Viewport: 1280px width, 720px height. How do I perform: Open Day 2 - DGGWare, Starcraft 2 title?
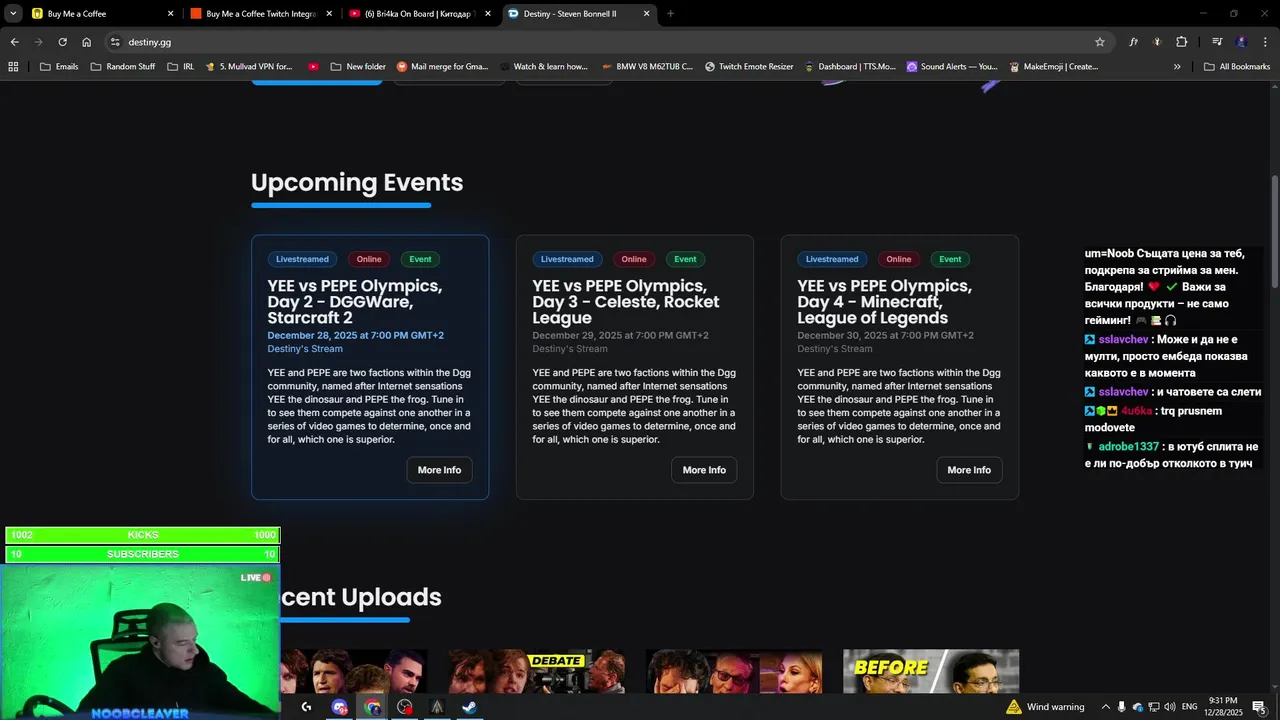click(355, 302)
